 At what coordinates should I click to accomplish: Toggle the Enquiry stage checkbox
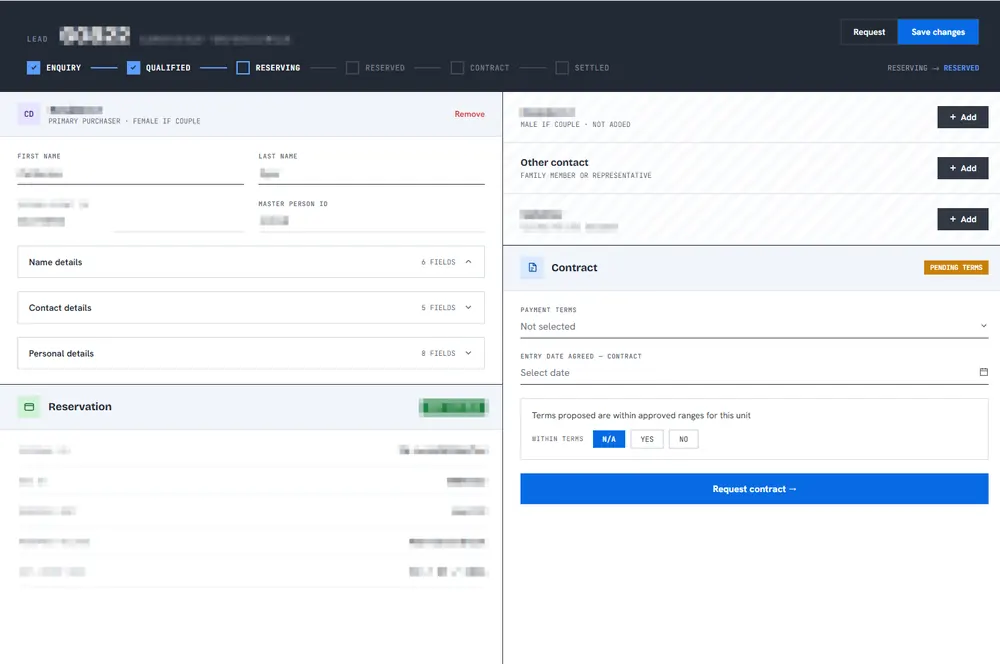click(33, 68)
